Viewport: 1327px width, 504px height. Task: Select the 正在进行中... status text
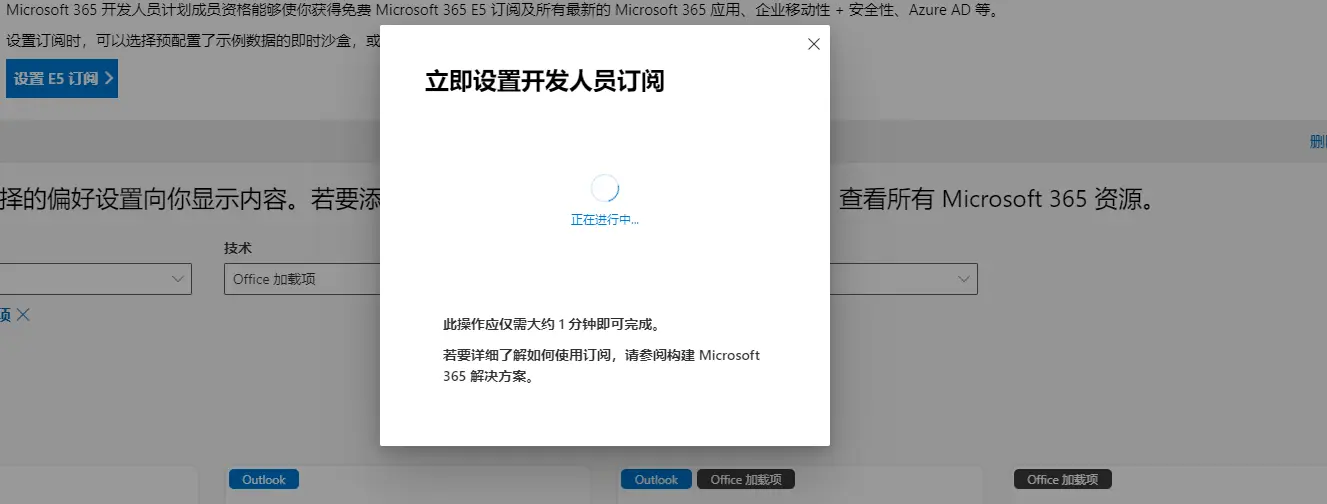(x=604, y=220)
